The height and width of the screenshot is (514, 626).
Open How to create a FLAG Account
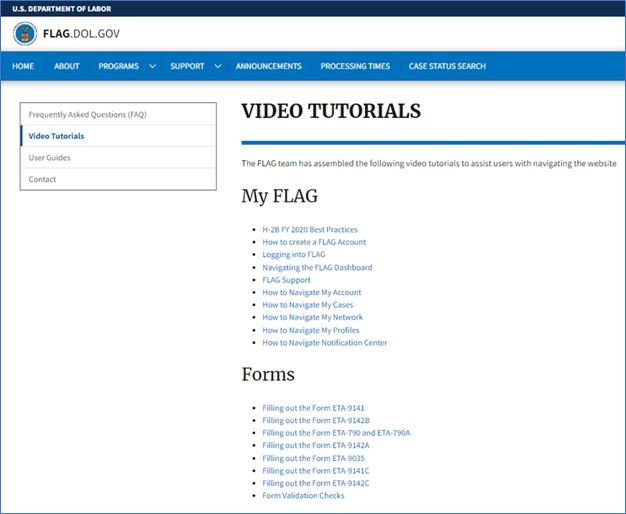pos(314,242)
